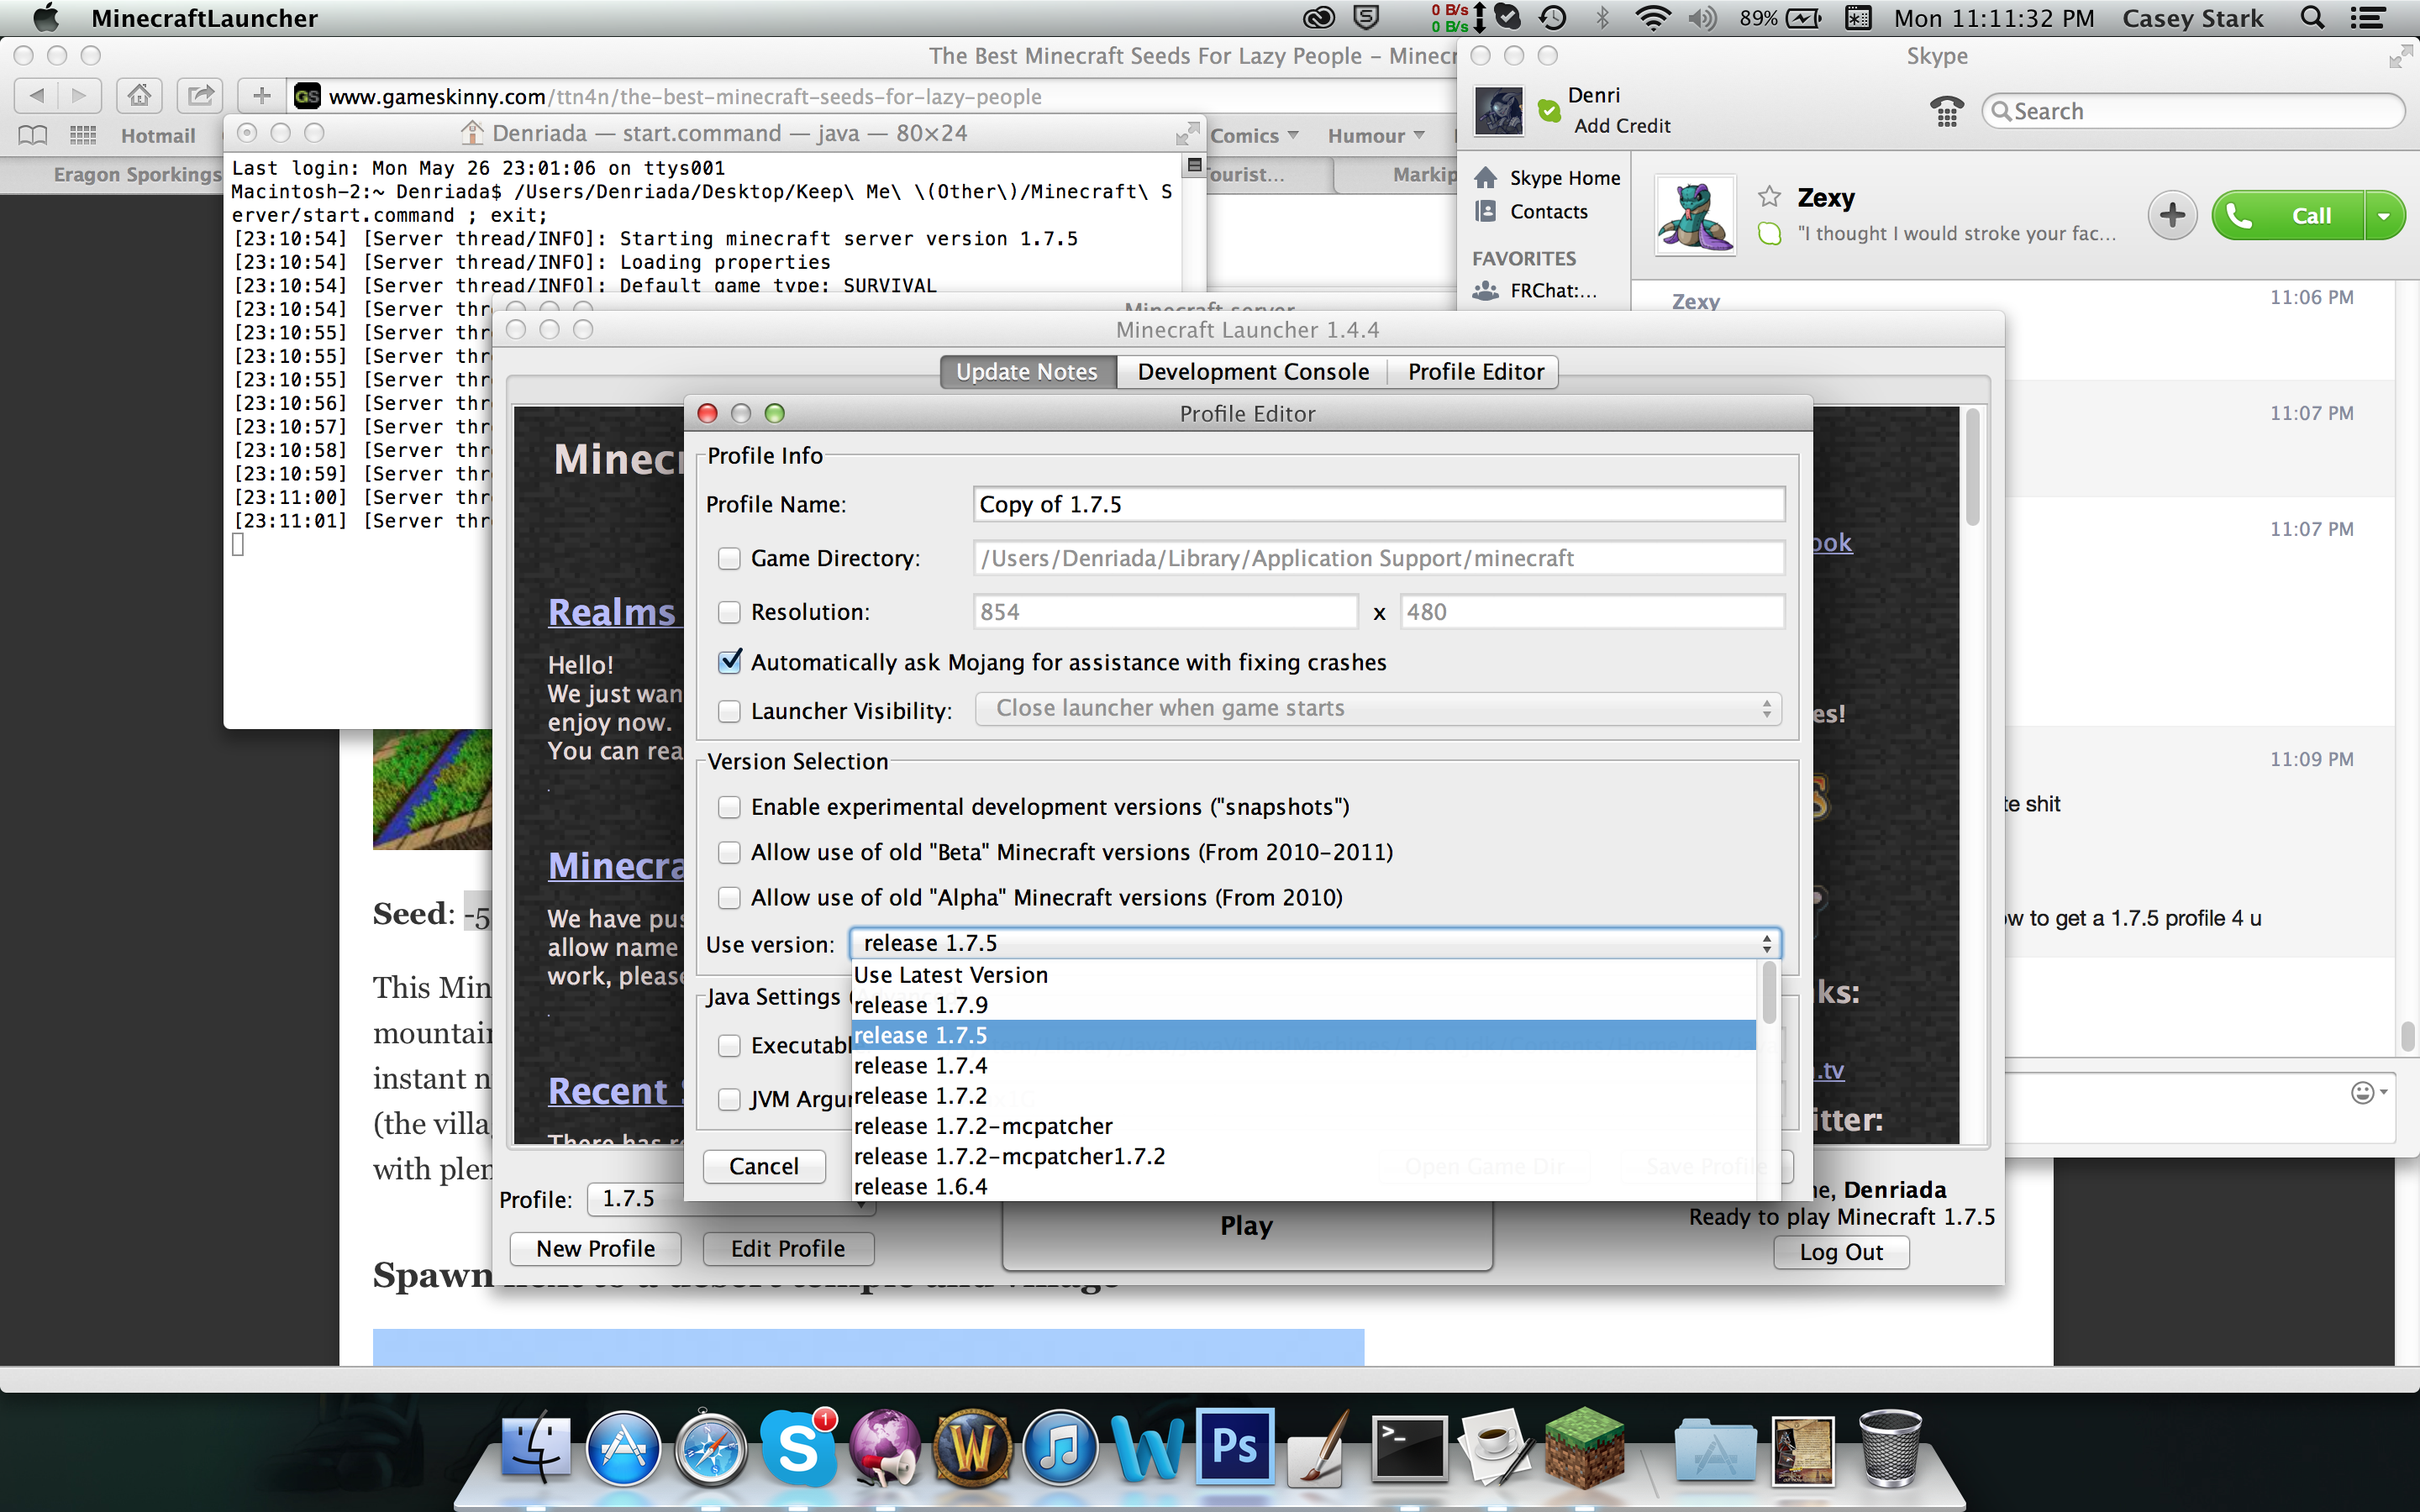The width and height of the screenshot is (2420, 1512).
Task: Enable experimental snapshots versions checkbox
Action: coord(729,807)
